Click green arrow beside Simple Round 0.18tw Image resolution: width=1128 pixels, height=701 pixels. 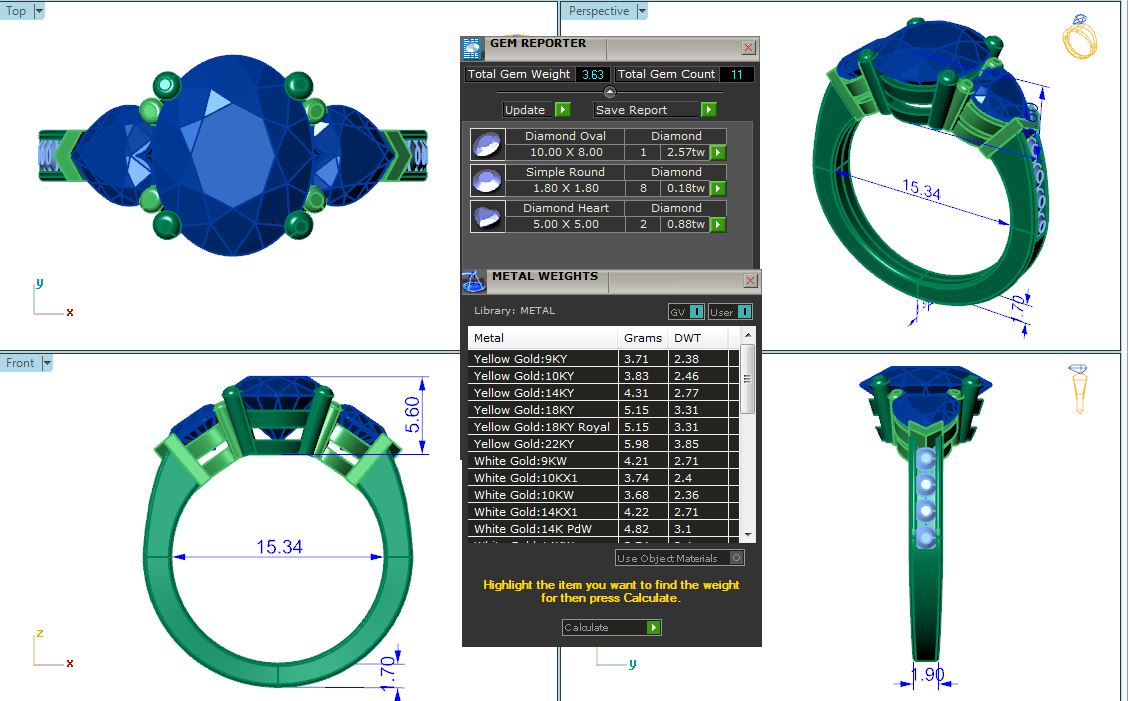pyautogui.click(x=718, y=189)
